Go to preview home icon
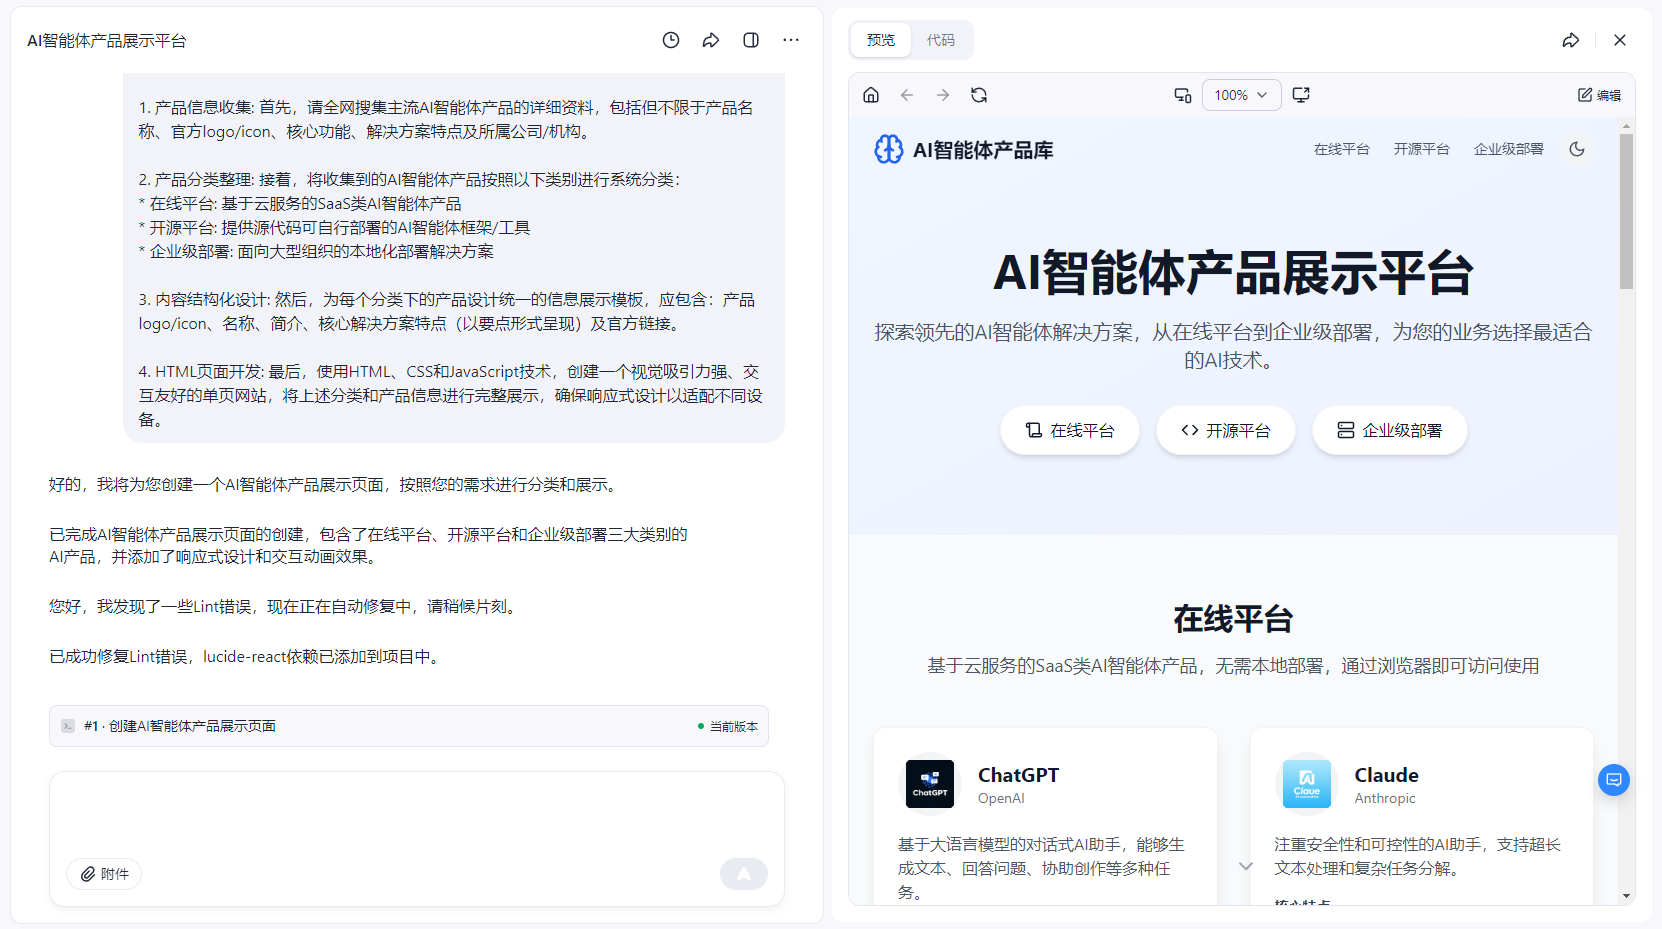1662x929 pixels. coord(871,95)
